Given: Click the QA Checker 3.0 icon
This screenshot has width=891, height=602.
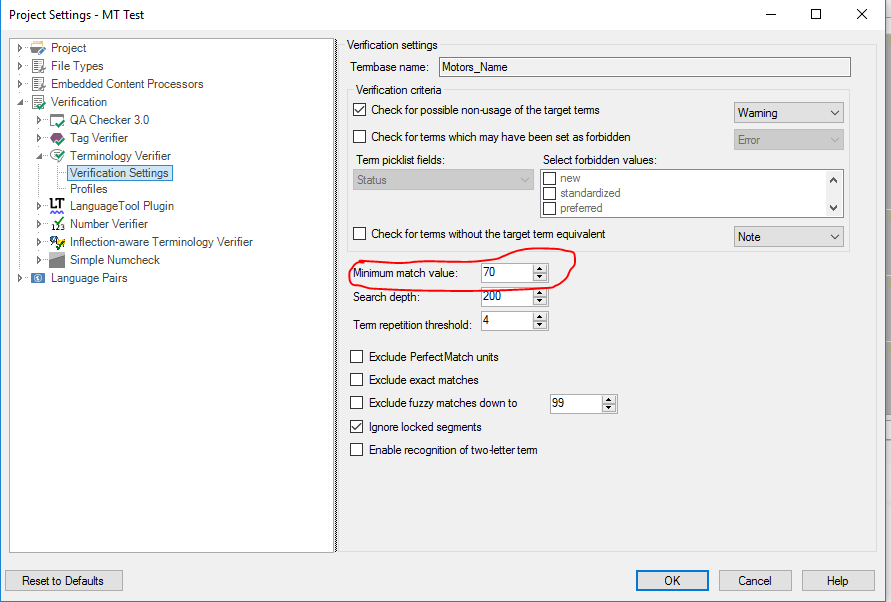Looking at the screenshot, I should click(57, 121).
